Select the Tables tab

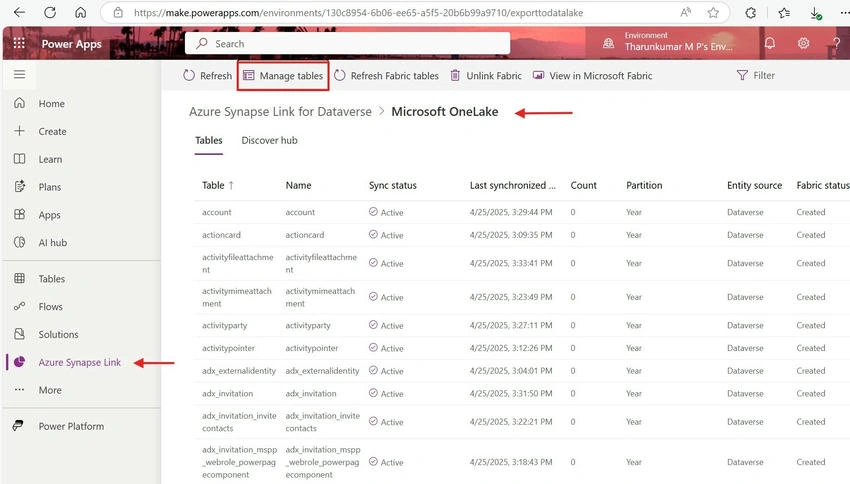pyautogui.click(x=209, y=140)
